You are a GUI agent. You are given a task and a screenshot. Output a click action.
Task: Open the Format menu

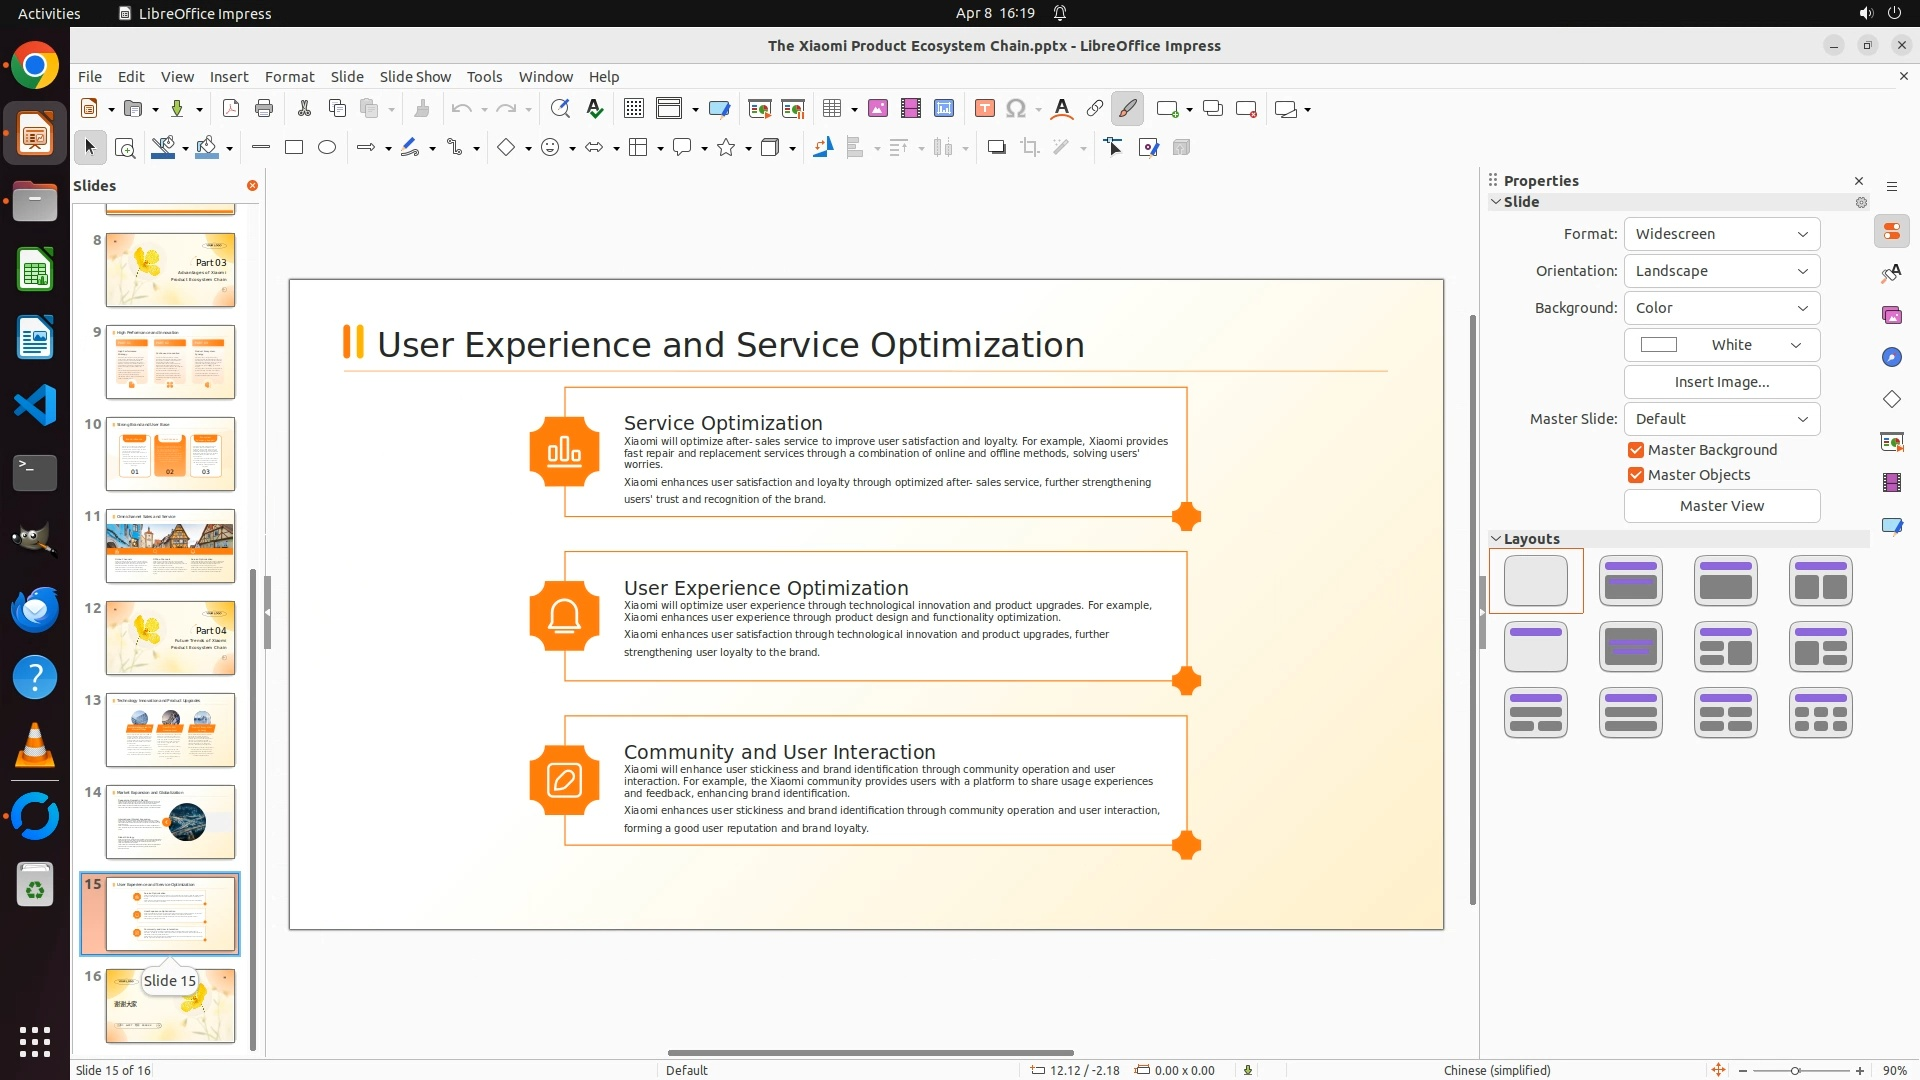(x=289, y=77)
